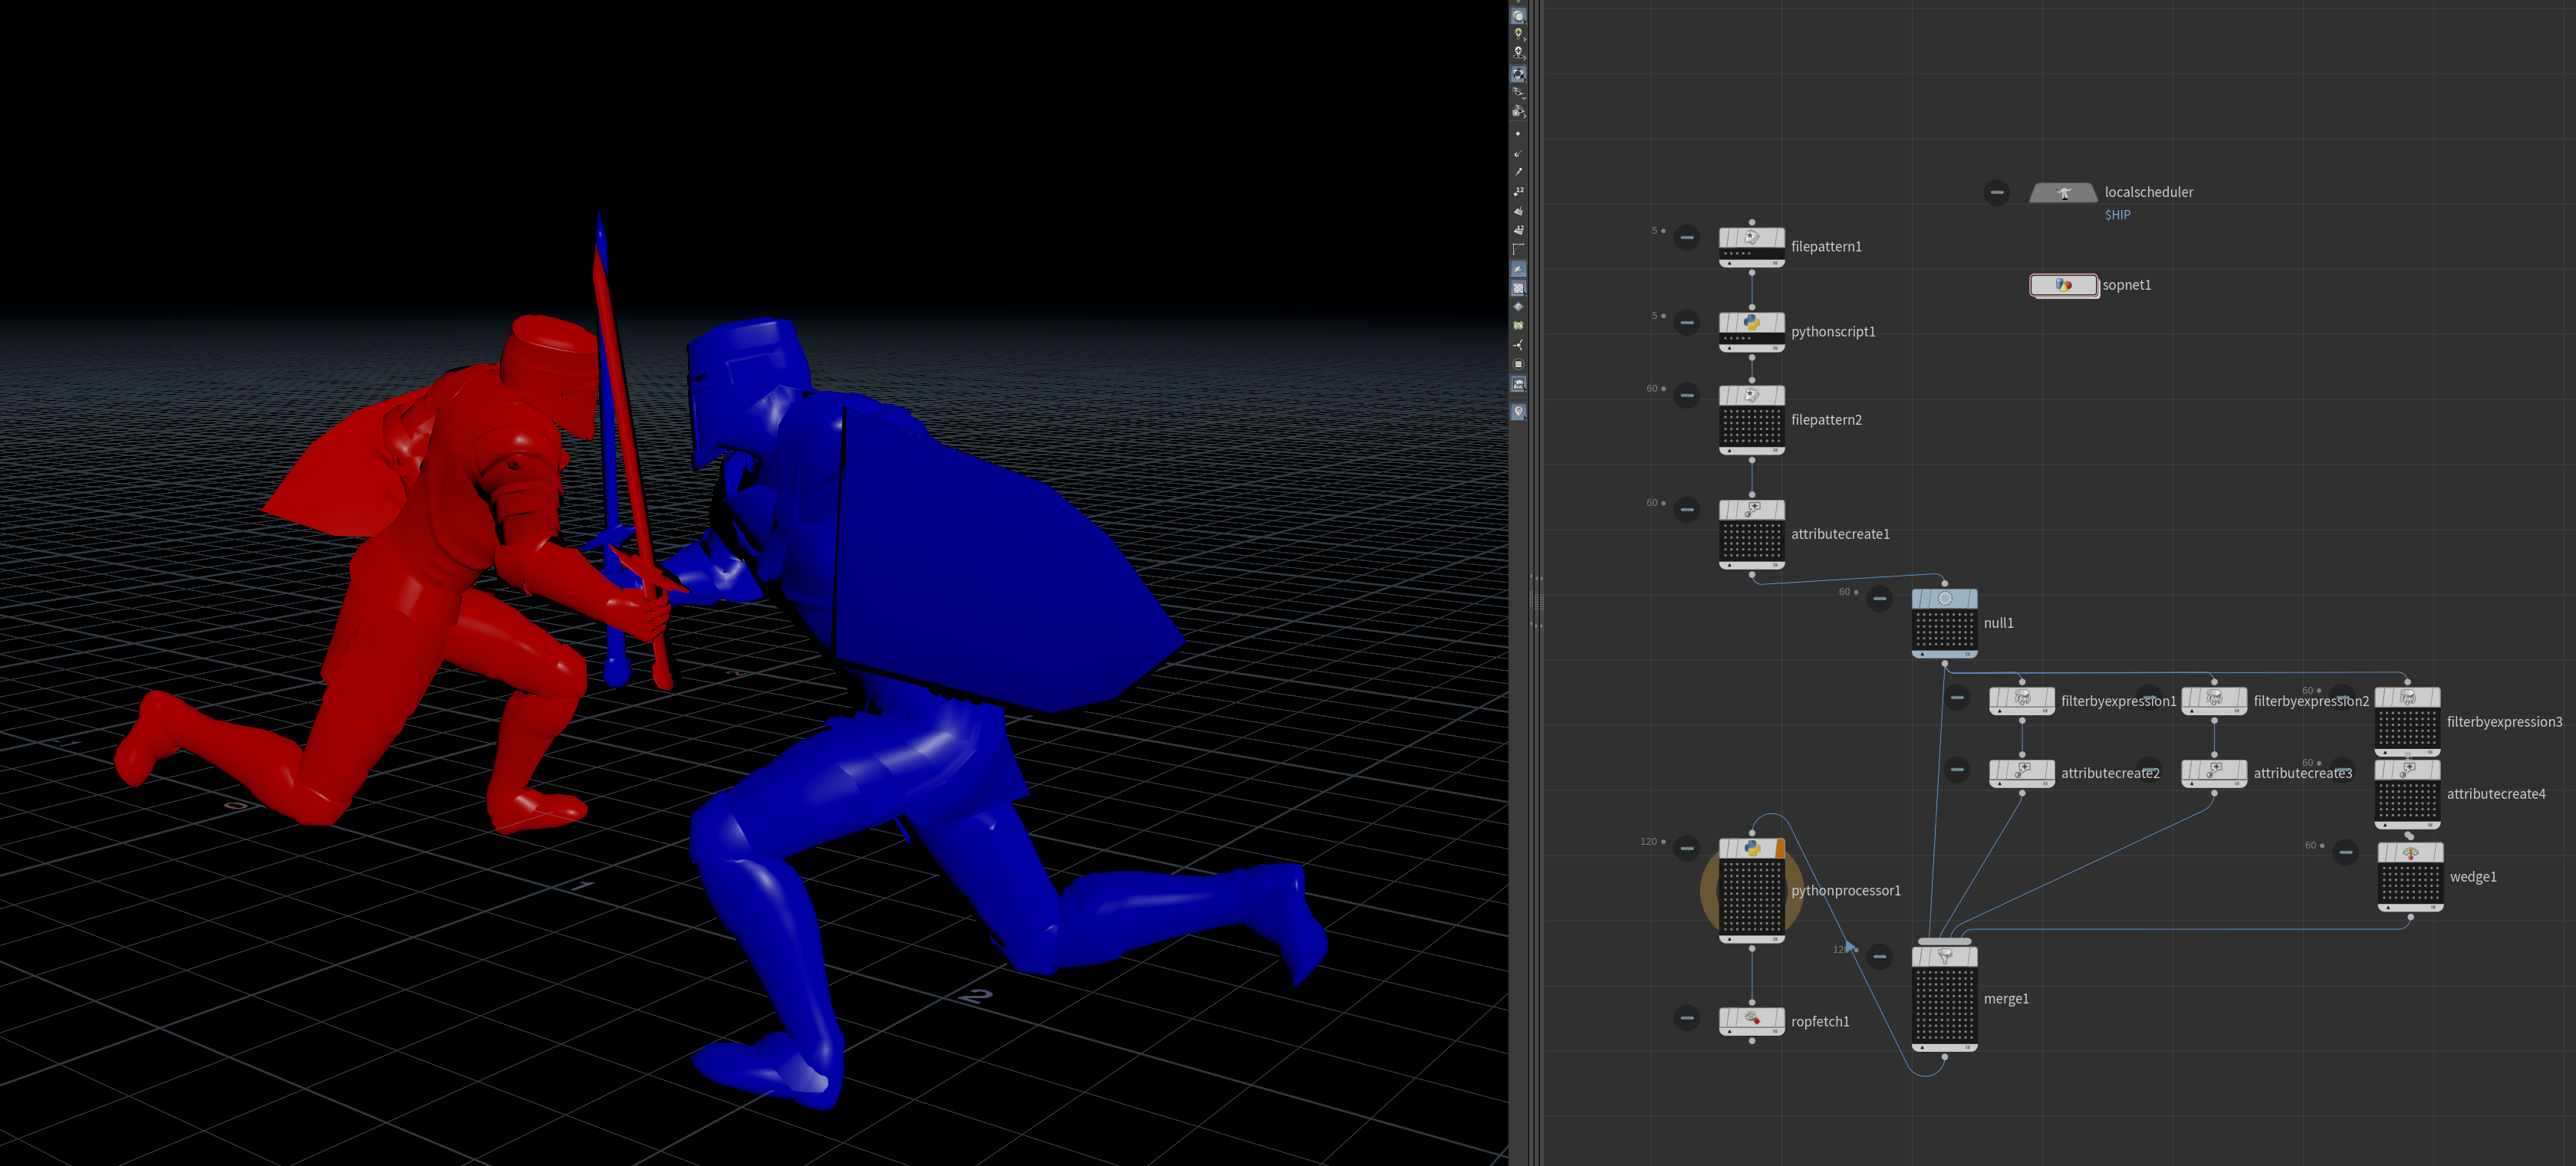
Task: Click the work item dot grid of wedge1
Action: (2410, 883)
